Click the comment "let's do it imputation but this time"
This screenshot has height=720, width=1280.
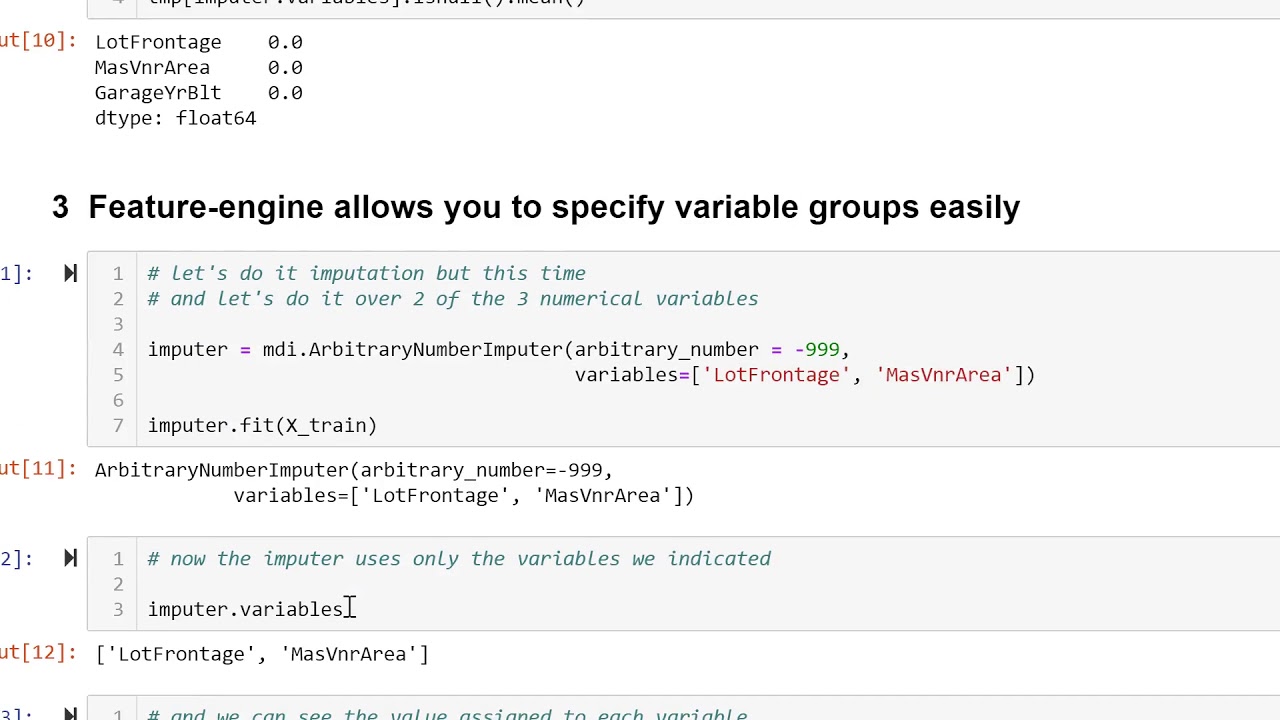pos(366,273)
